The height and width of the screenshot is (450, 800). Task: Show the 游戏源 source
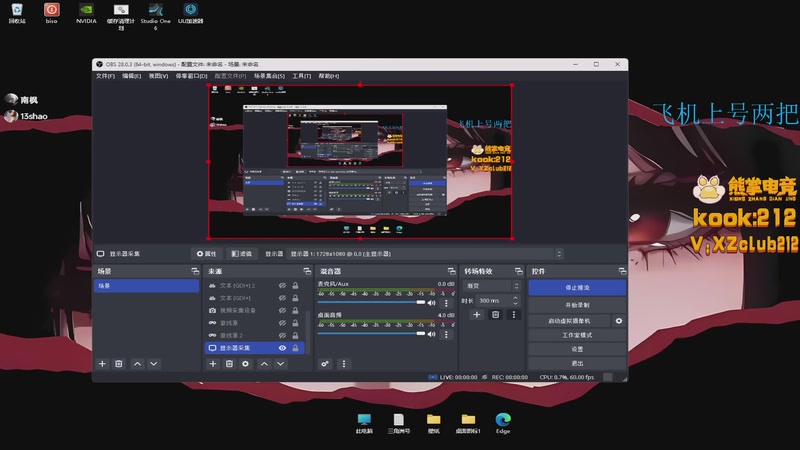pyautogui.click(x=282, y=323)
